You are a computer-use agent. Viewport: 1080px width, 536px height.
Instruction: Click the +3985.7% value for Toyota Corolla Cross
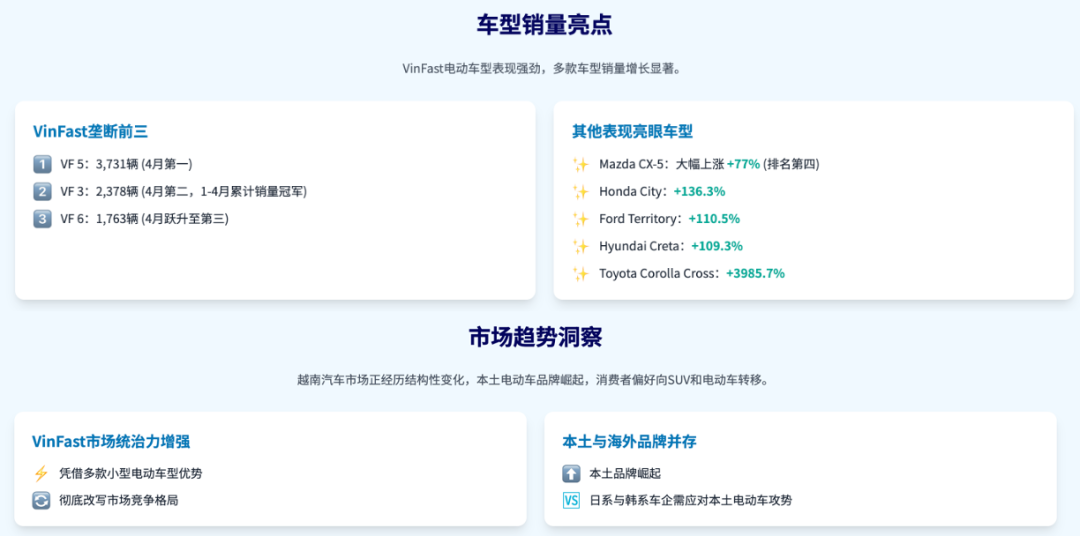click(x=756, y=274)
